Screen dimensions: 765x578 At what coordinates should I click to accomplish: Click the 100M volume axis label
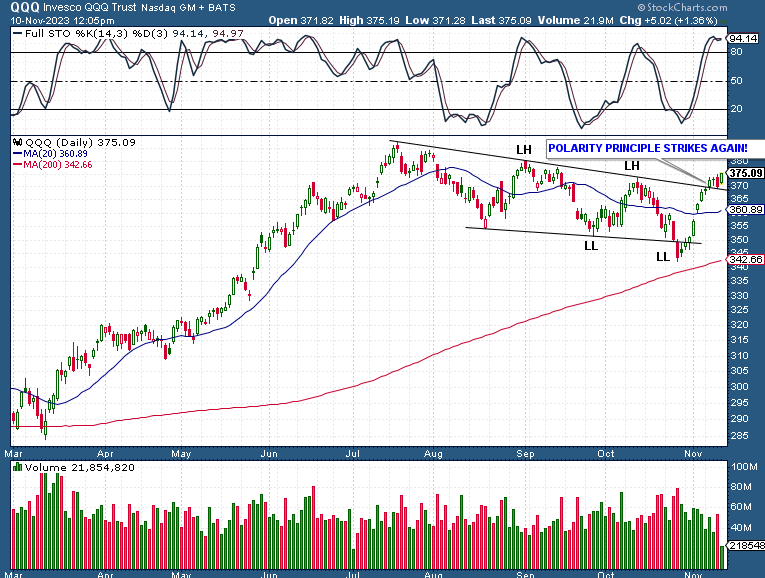click(x=745, y=467)
